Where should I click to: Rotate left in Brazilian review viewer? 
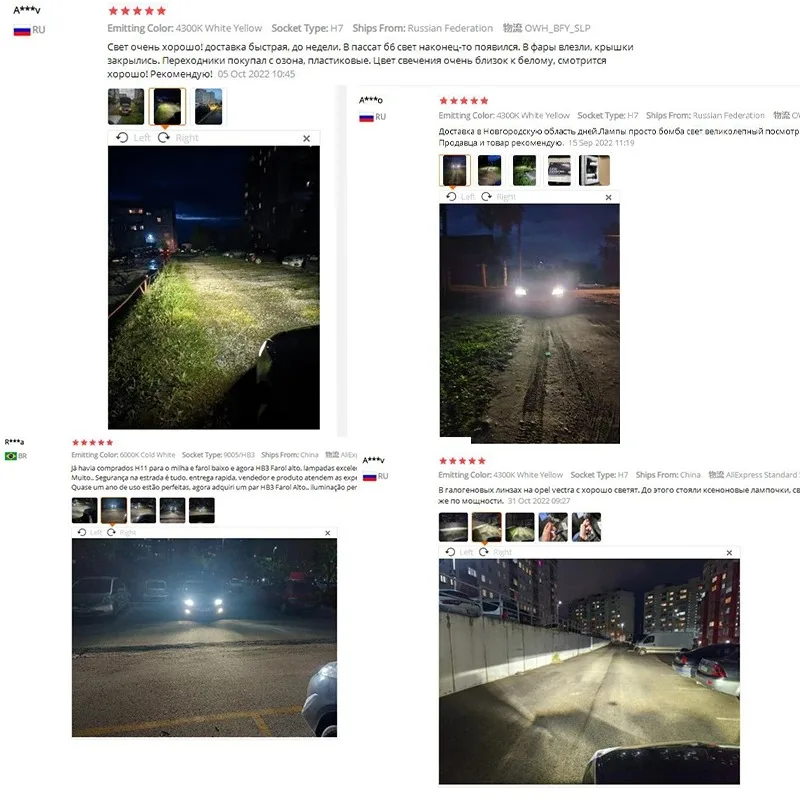coord(90,532)
